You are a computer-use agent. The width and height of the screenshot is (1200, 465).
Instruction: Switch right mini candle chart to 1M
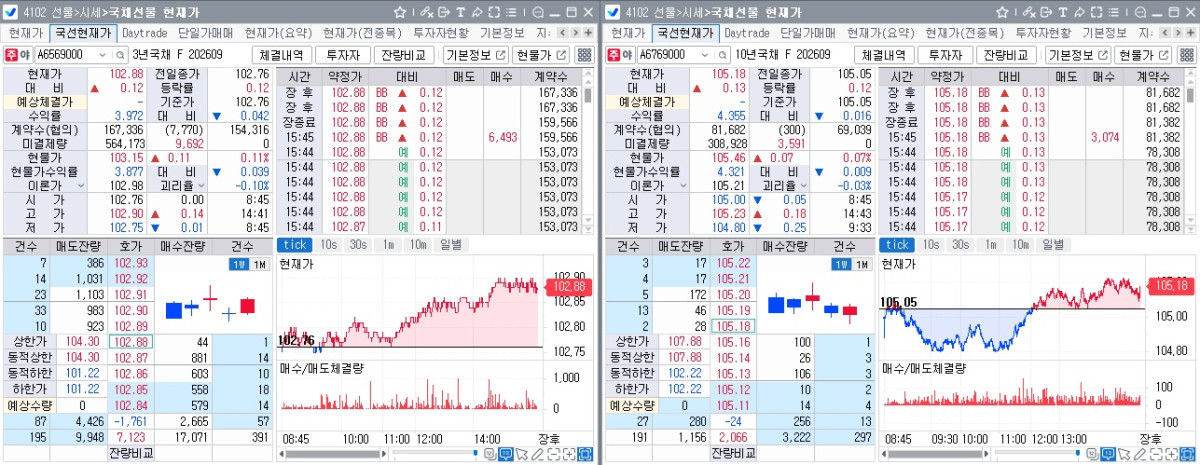click(862, 264)
